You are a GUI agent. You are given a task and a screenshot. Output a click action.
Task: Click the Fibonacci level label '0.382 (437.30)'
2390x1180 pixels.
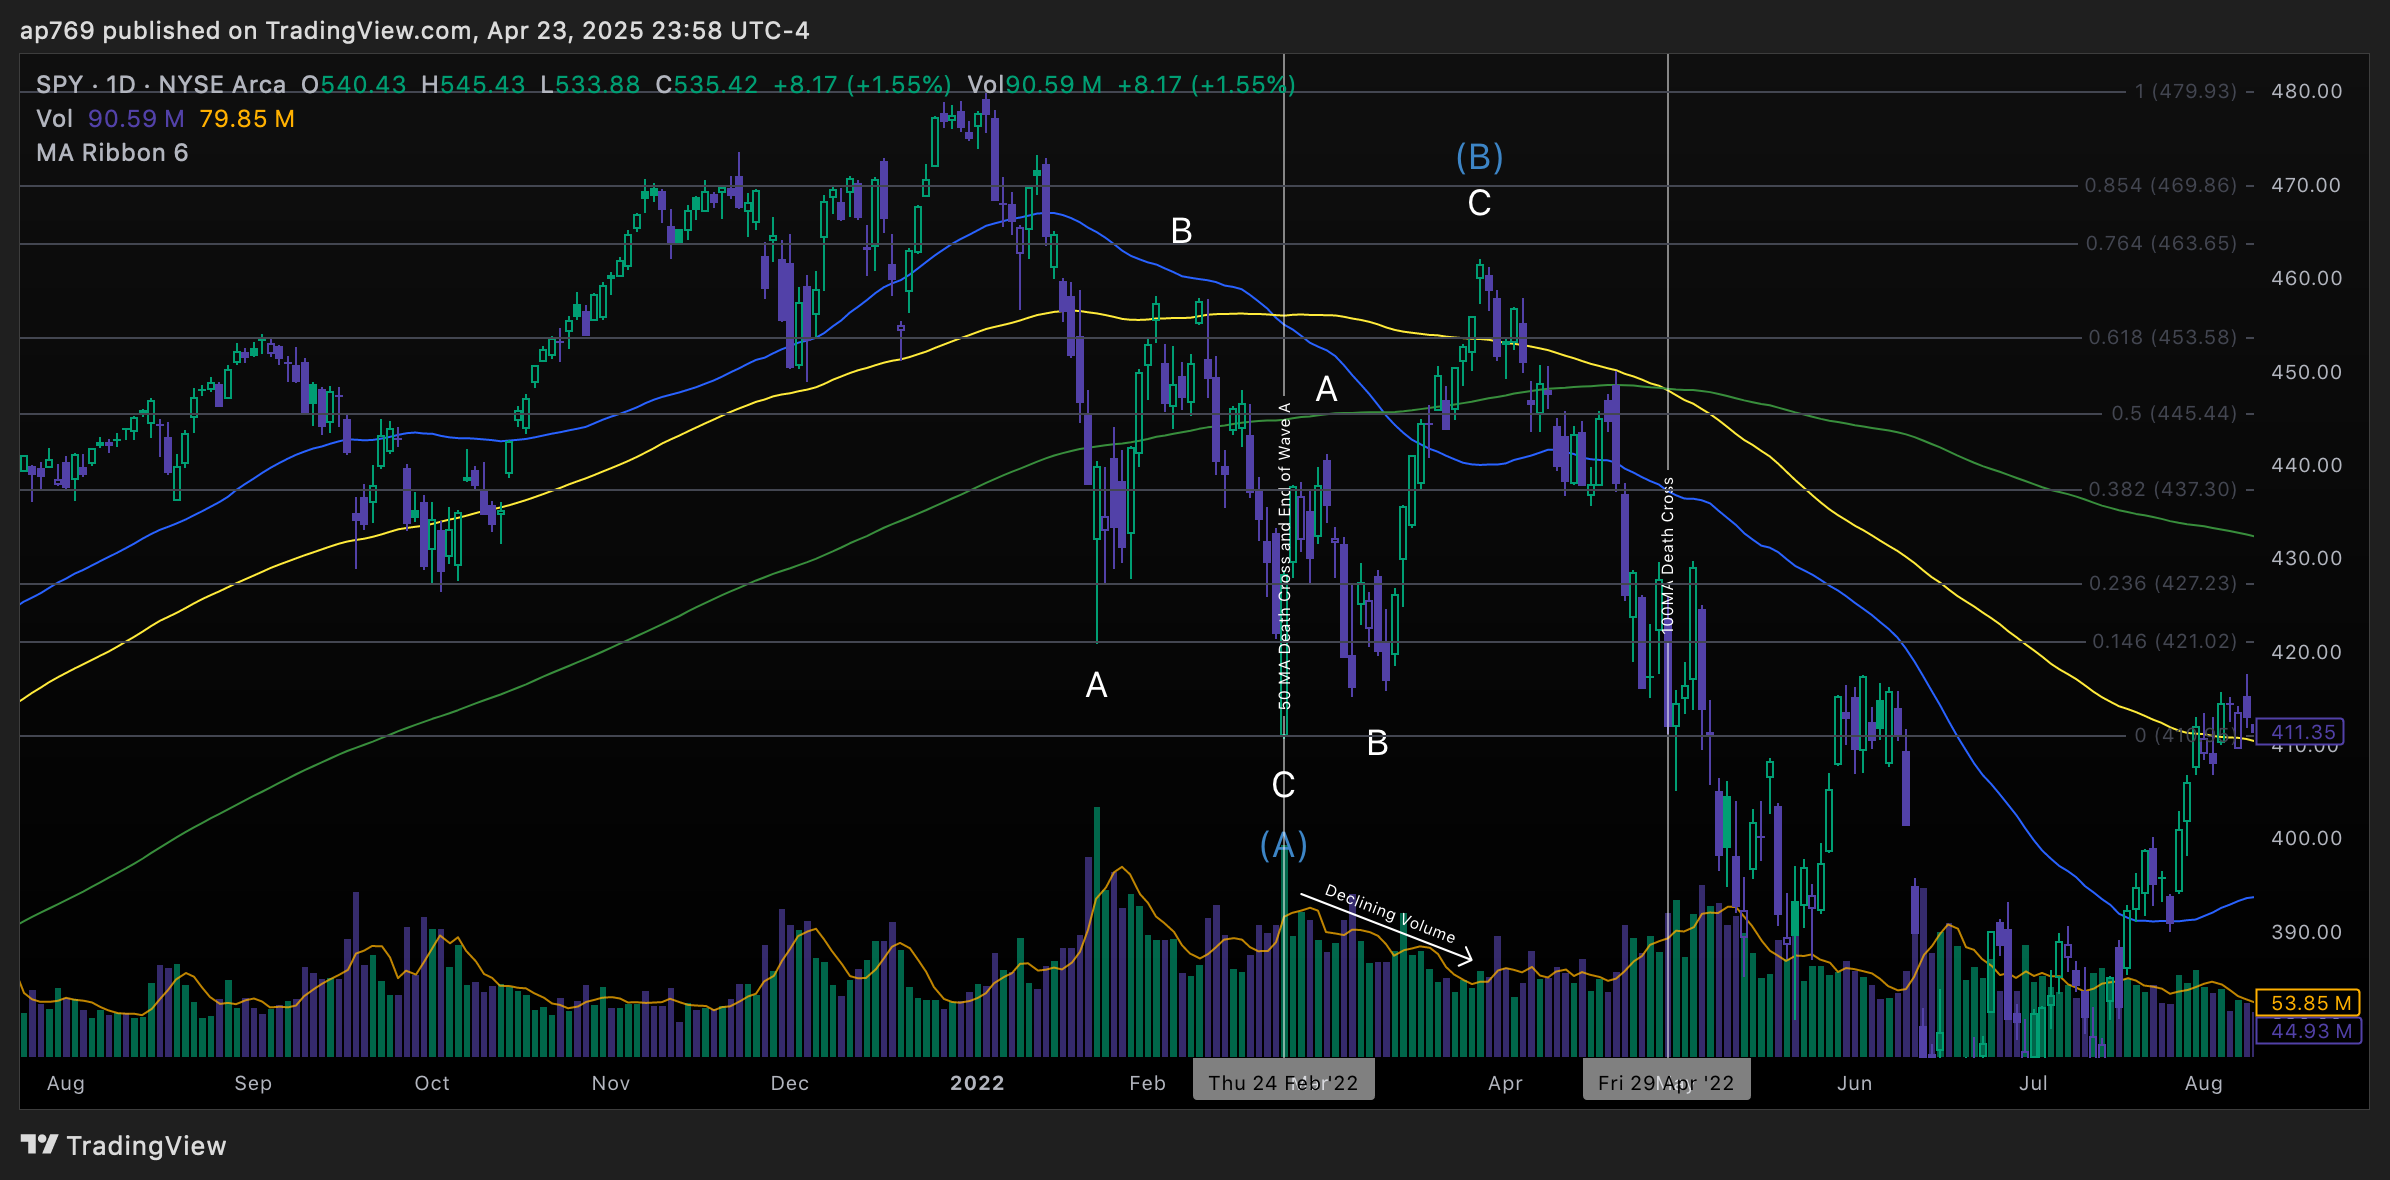click(x=2162, y=489)
